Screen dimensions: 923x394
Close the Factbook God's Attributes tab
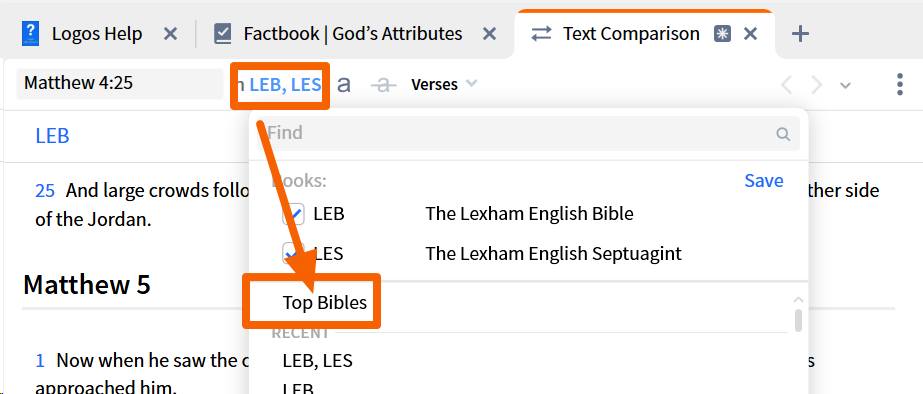489,34
